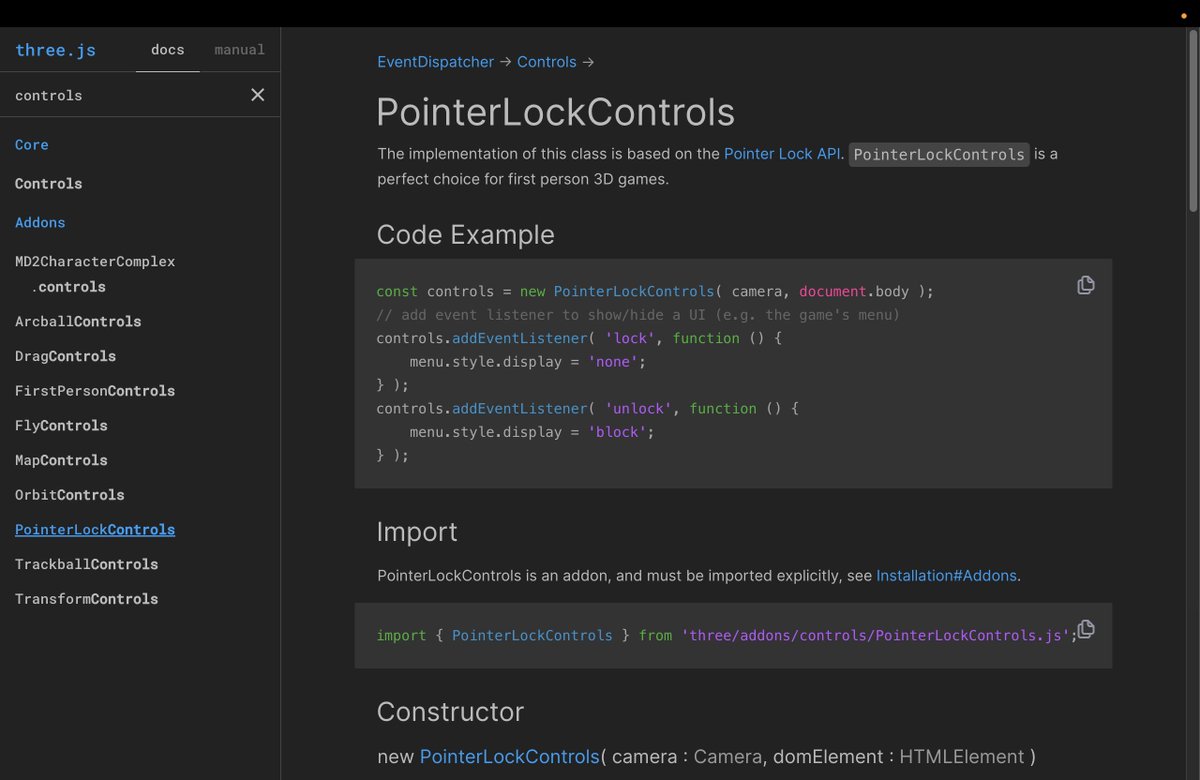Select the Controls entry under Core
This screenshot has height=780, width=1200.
49,184
